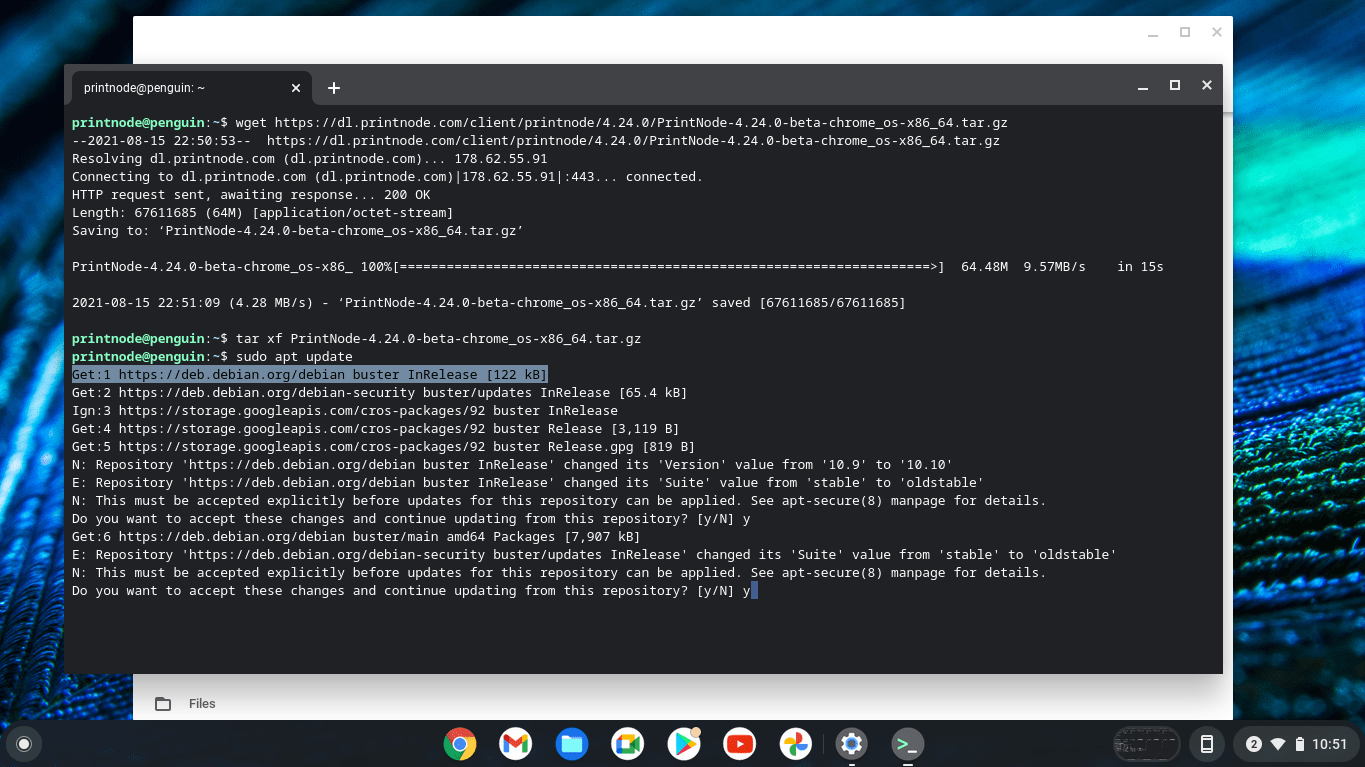
Task: Click the Get:2 debian-security buster/updates line
Action: pos(380,392)
